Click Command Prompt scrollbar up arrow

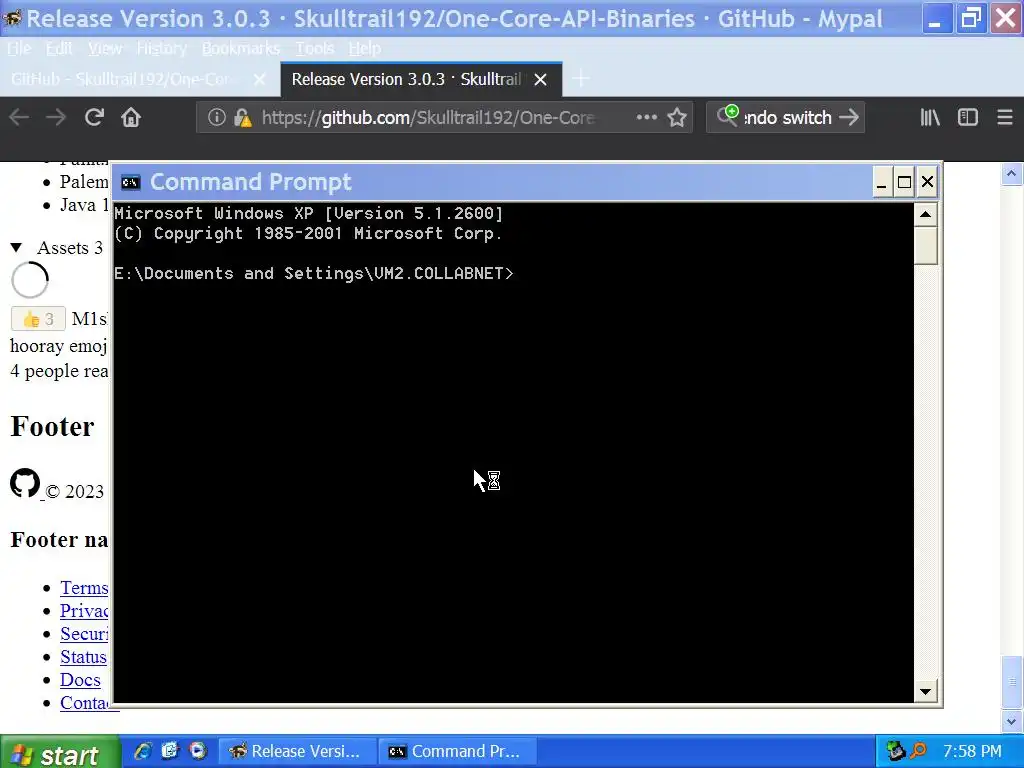[925, 214]
